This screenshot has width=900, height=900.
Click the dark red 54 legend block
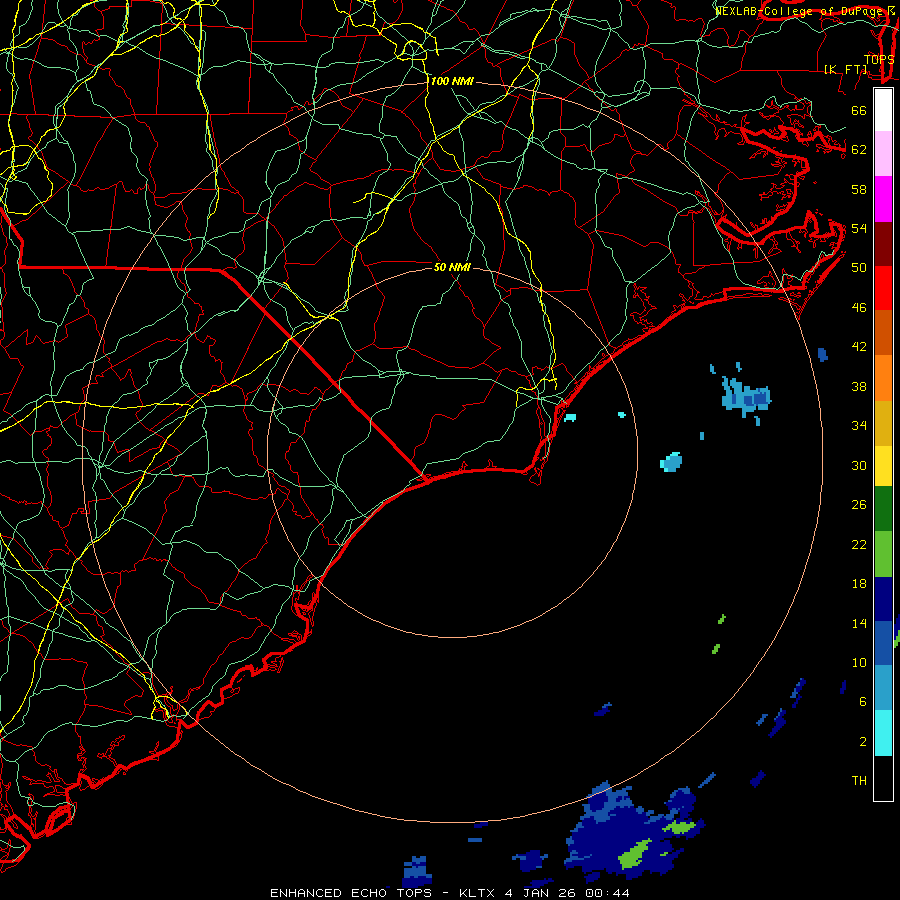click(883, 244)
